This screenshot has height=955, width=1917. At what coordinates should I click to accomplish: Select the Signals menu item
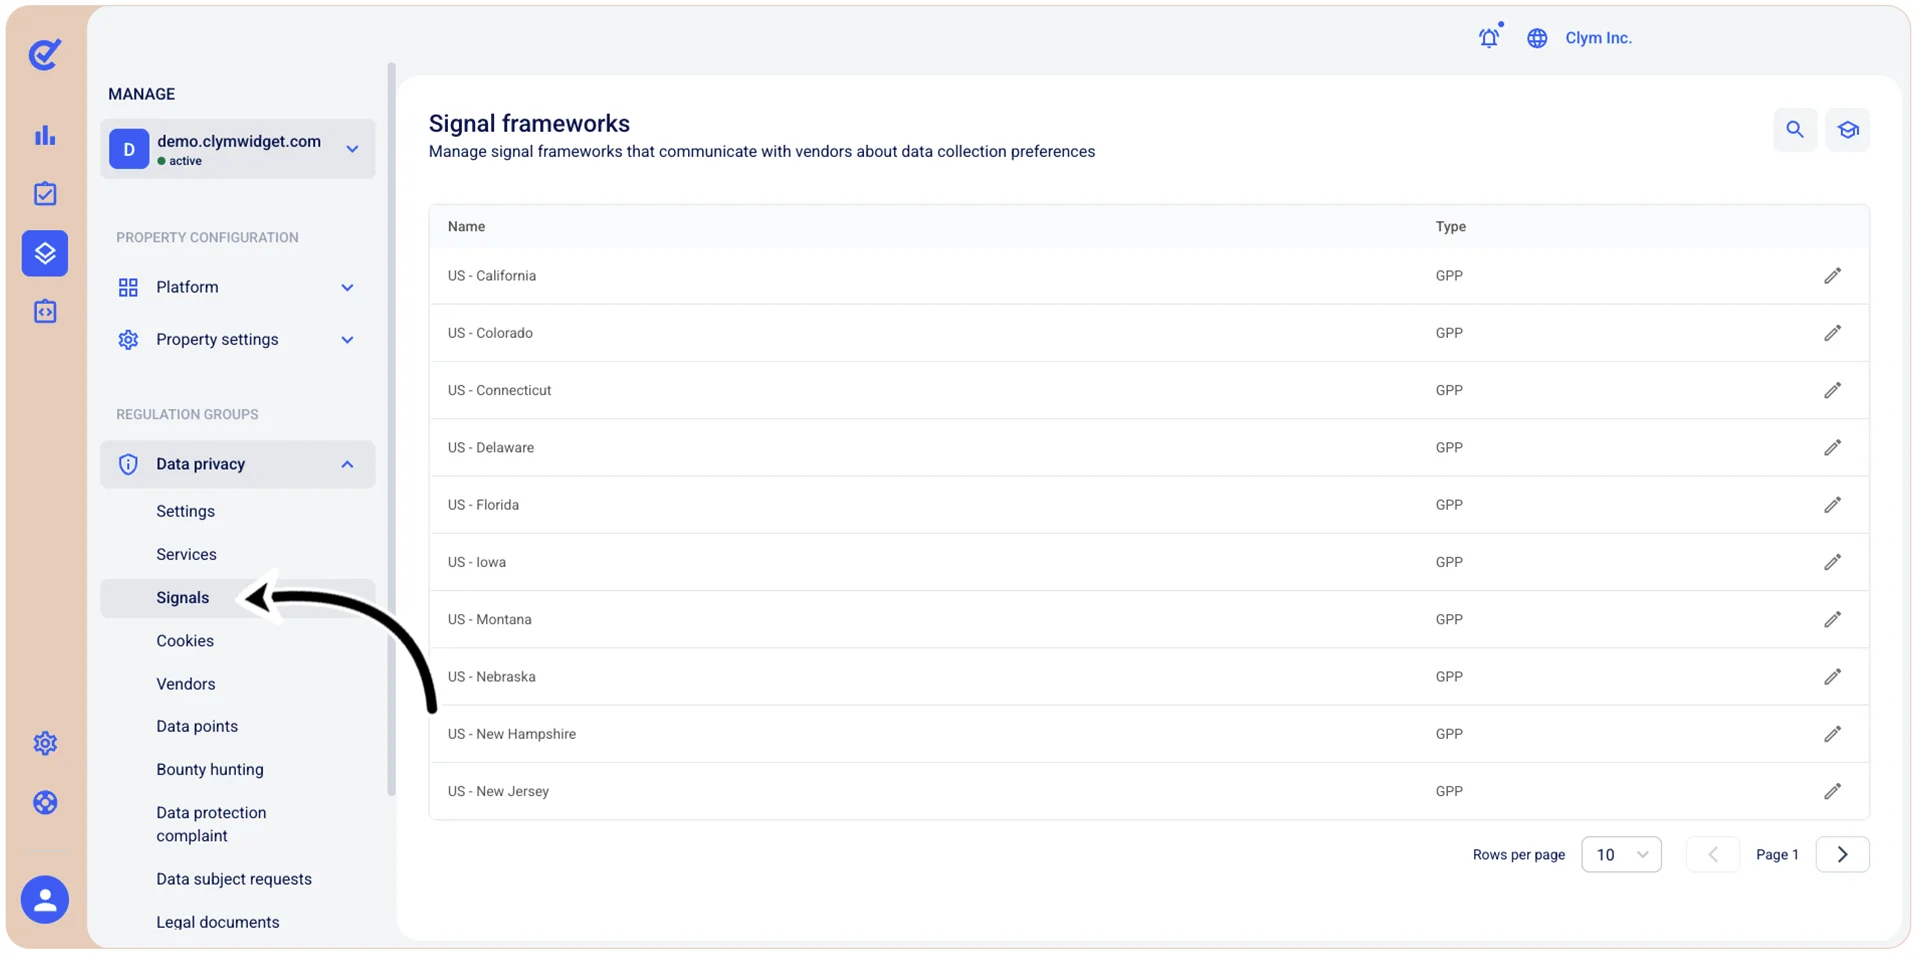[x=238, y=598]
